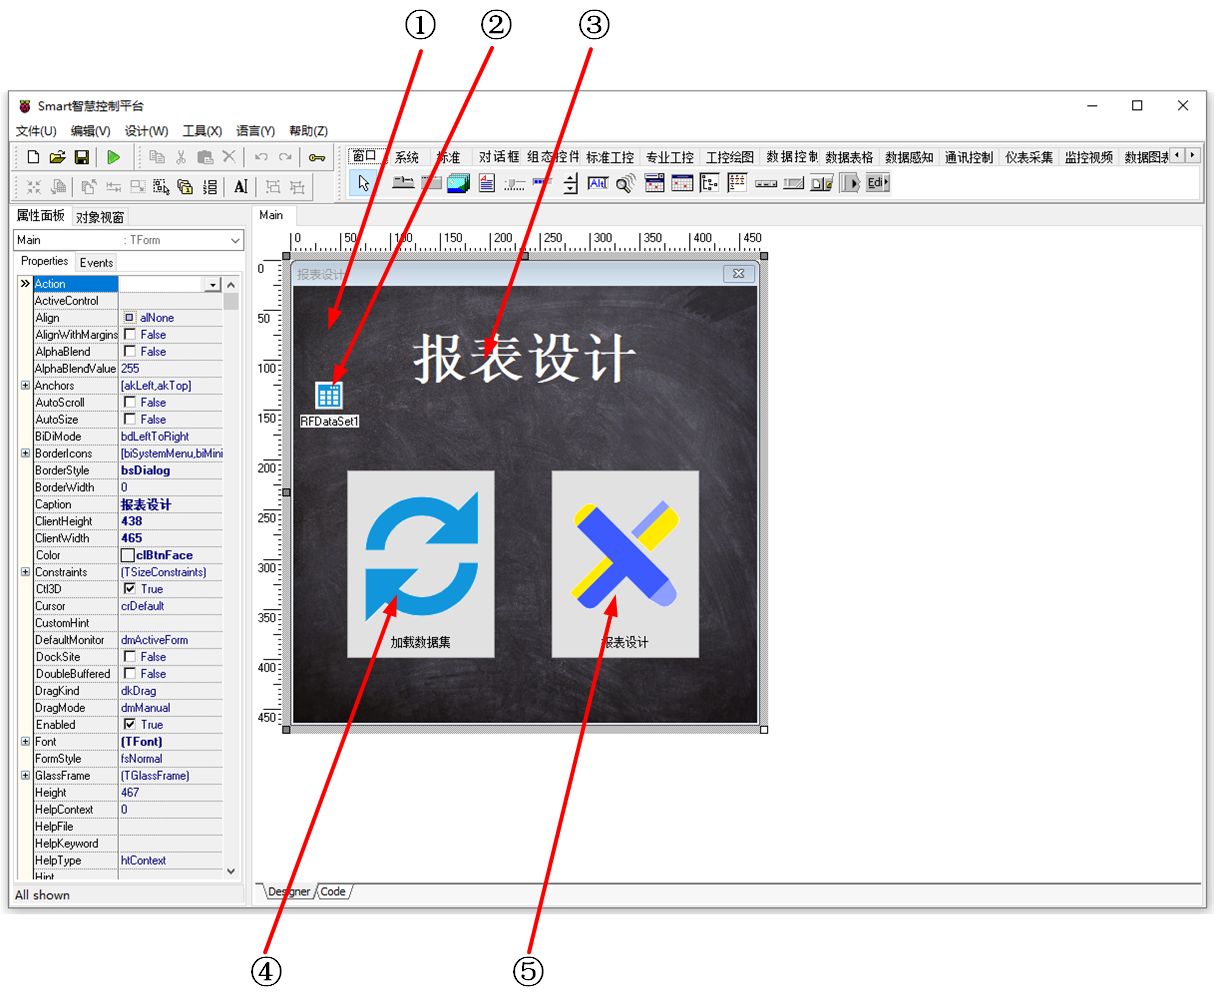Pick the magnifier search component icon

coord(626,183)
